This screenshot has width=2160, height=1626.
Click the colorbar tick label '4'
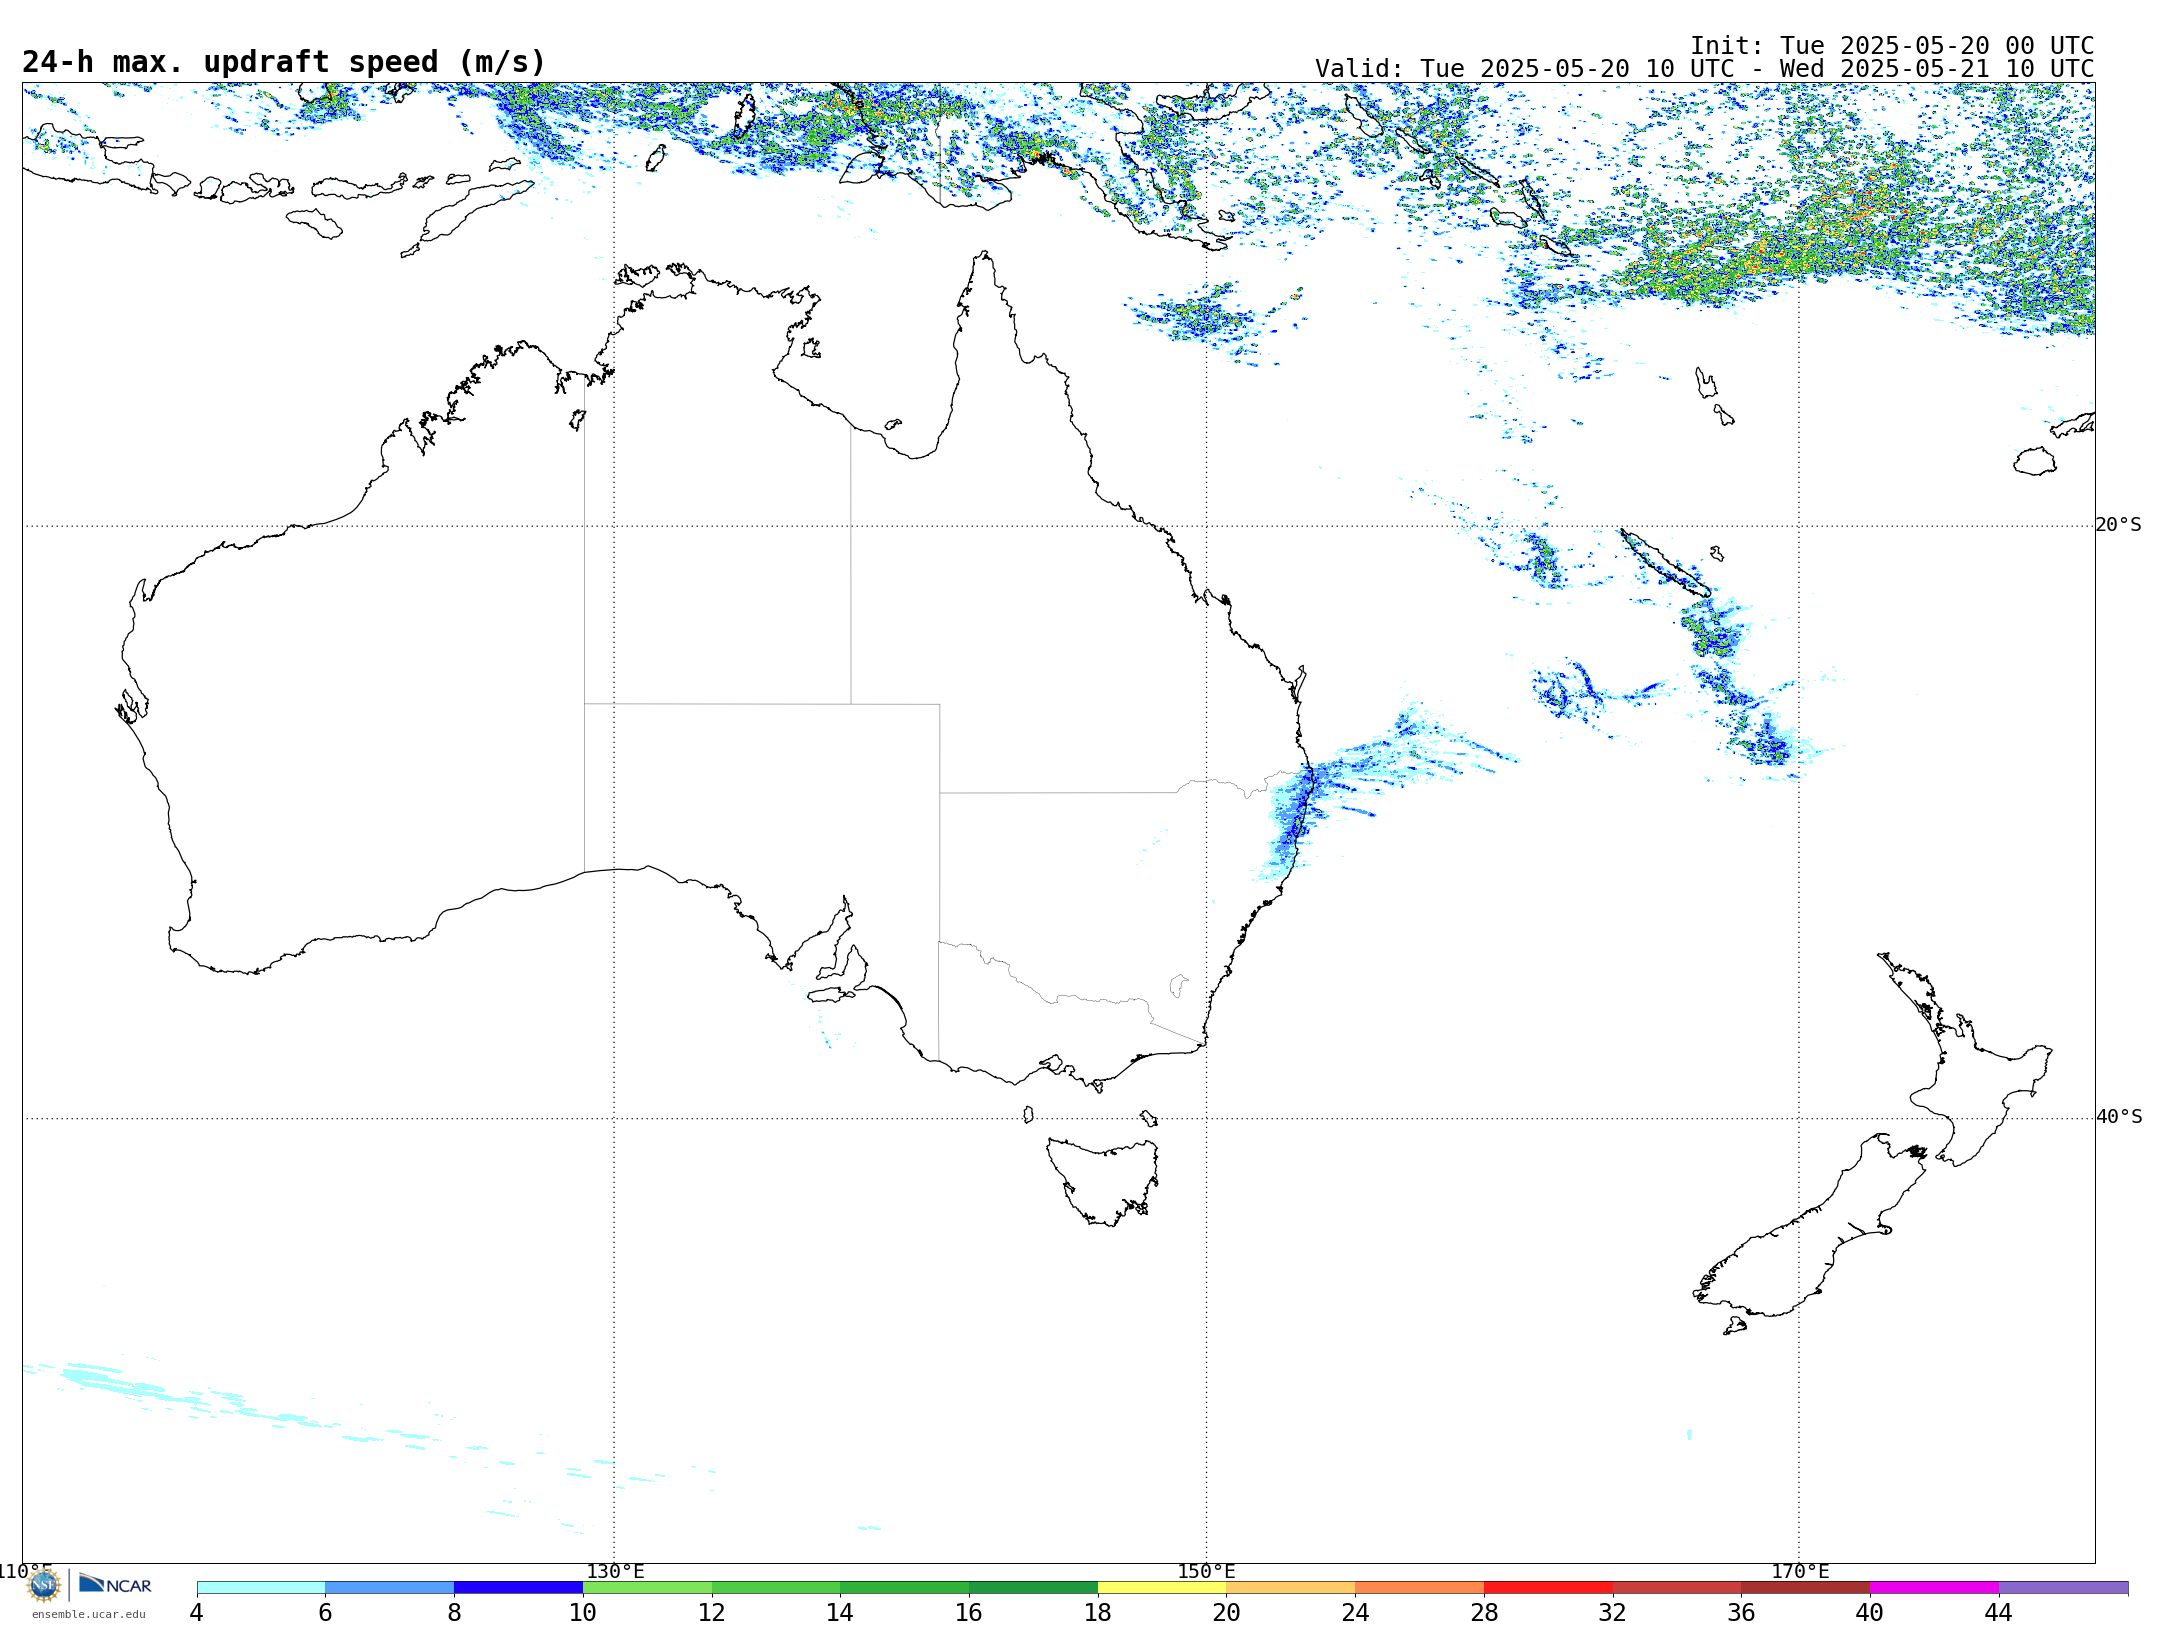[x=197, y=1612]
